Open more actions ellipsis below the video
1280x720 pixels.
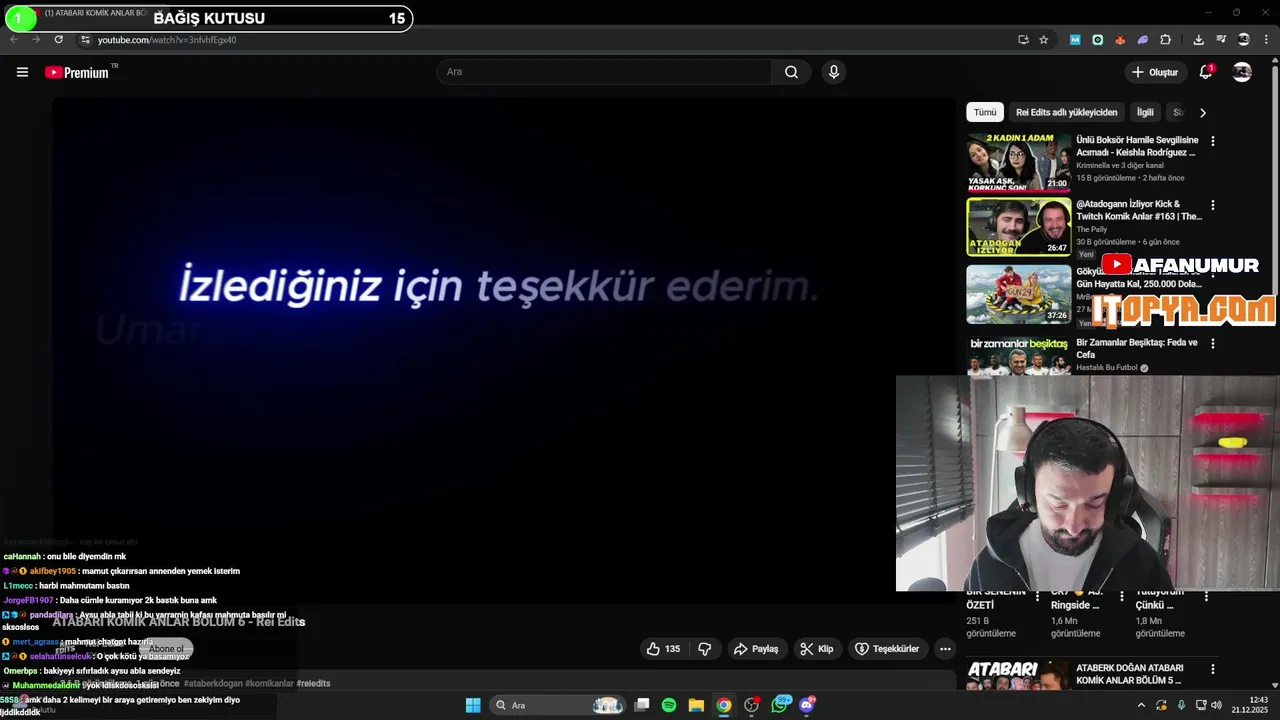(x=945, y=649)
